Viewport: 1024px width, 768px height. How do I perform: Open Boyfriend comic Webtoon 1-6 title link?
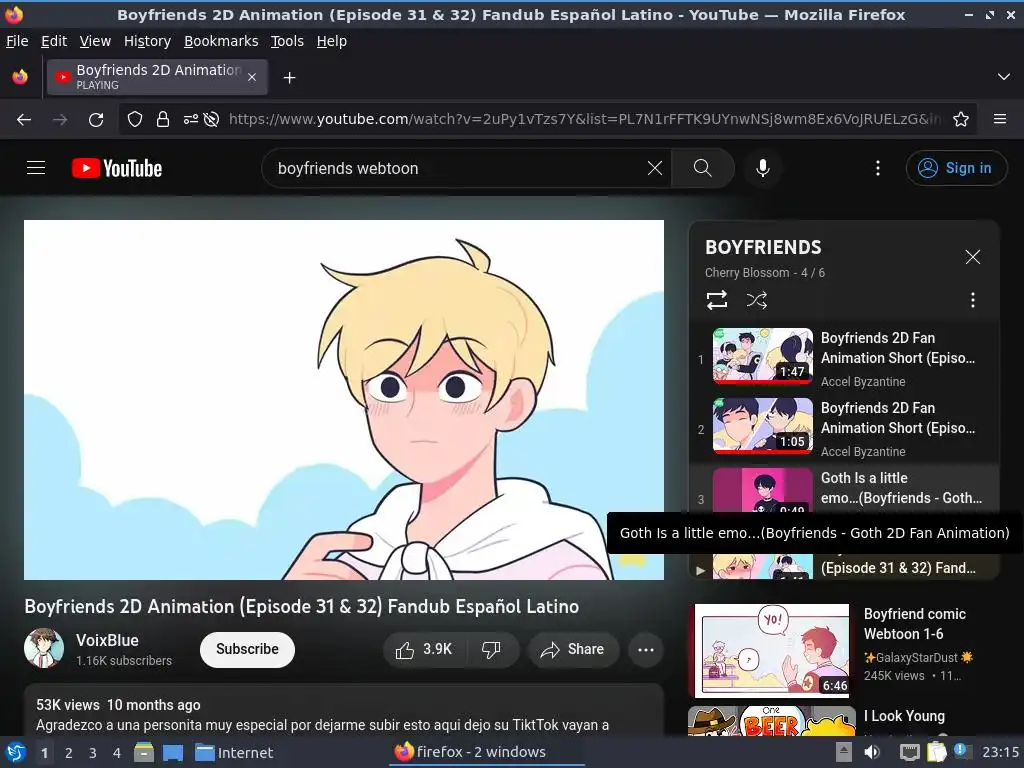[914, 624]
